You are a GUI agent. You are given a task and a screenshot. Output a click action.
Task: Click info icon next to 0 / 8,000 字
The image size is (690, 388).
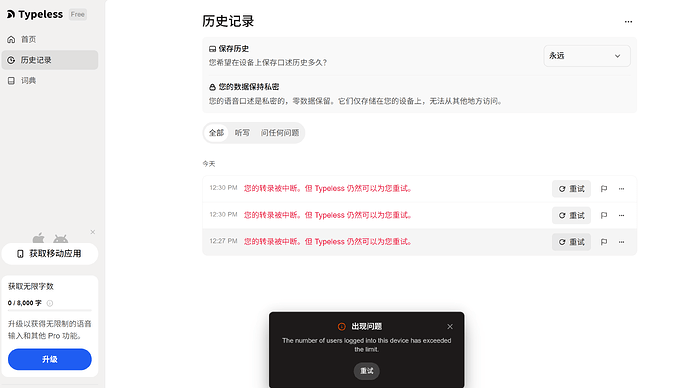pos(50,303)
